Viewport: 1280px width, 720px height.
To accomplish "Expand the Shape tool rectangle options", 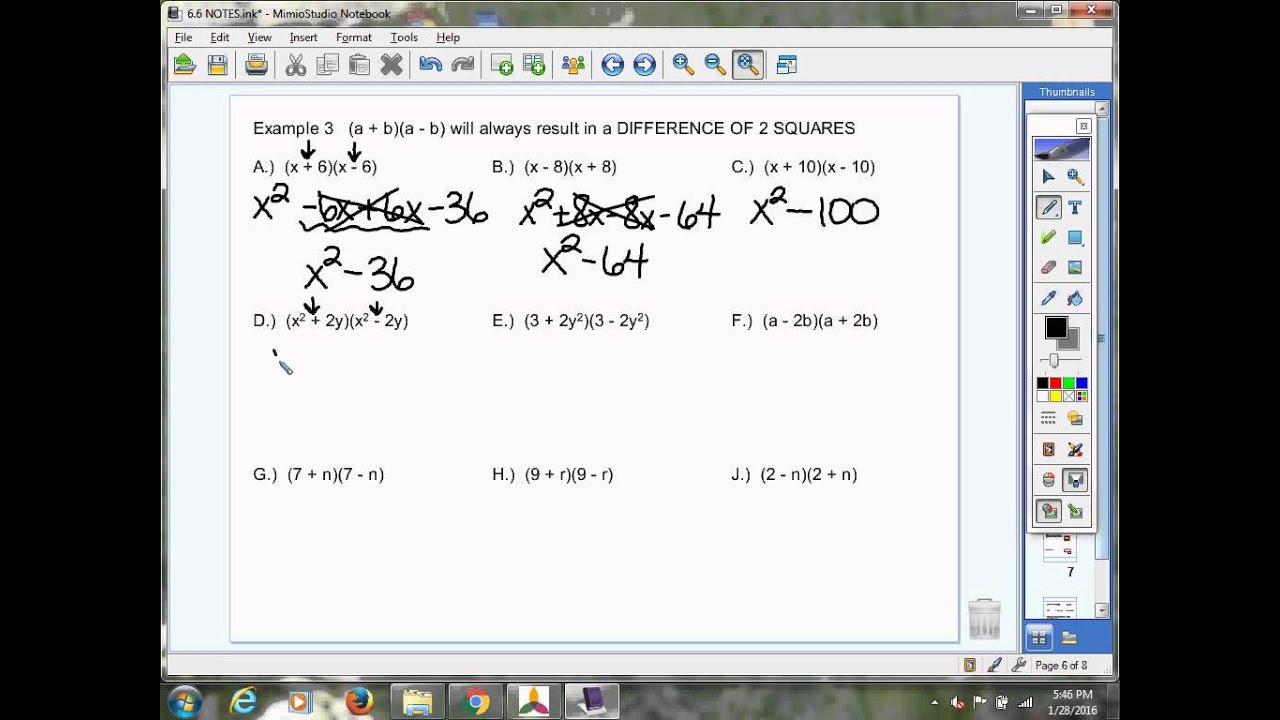I will tap(1075, 238).
